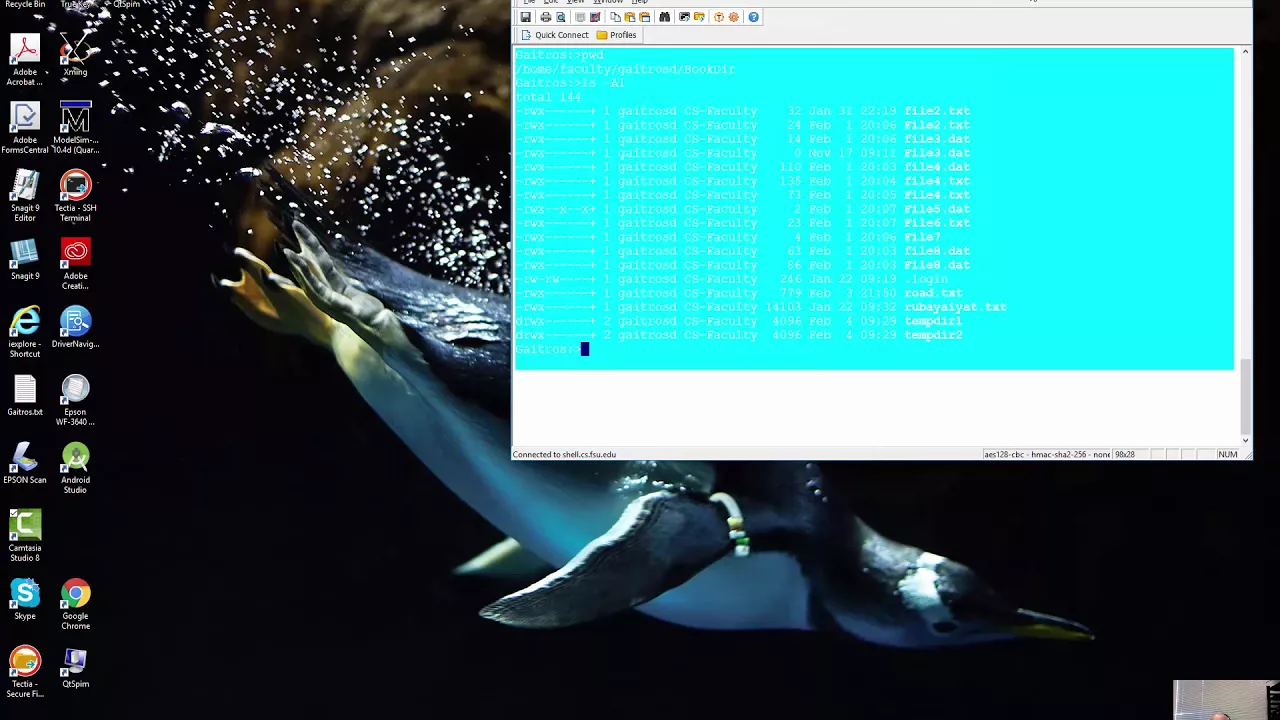Click the orange gear settings icon
1280x720 pixels.
[733, 17]
